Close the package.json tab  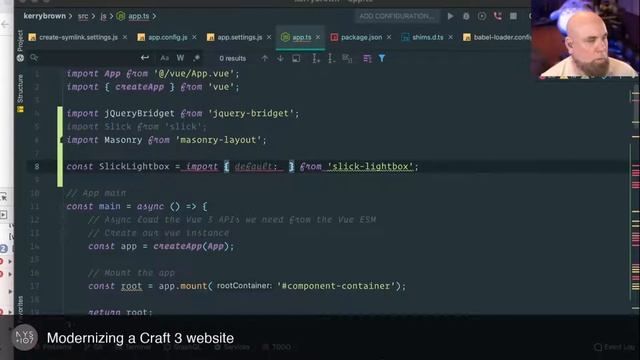tap(389, 37)
